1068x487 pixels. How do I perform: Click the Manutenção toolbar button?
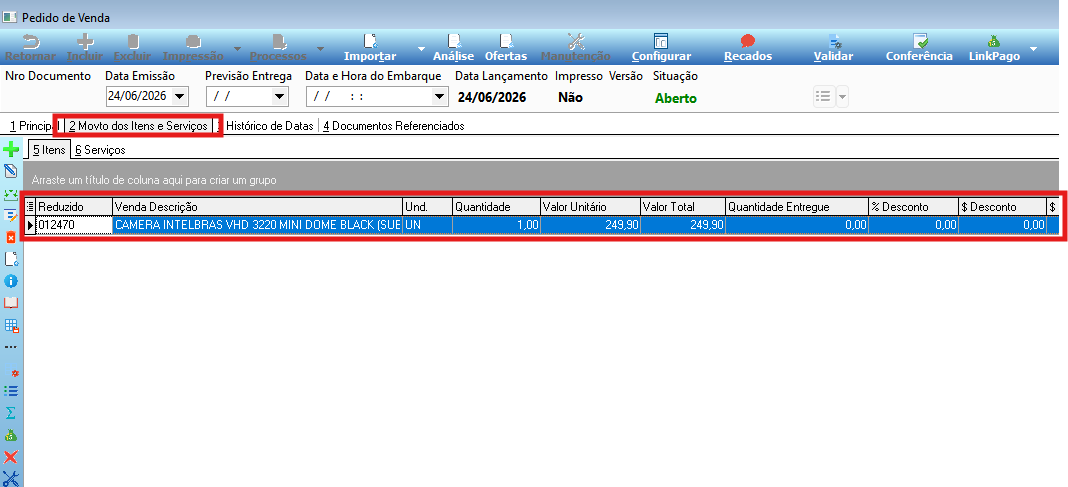[x=576, y=48]
